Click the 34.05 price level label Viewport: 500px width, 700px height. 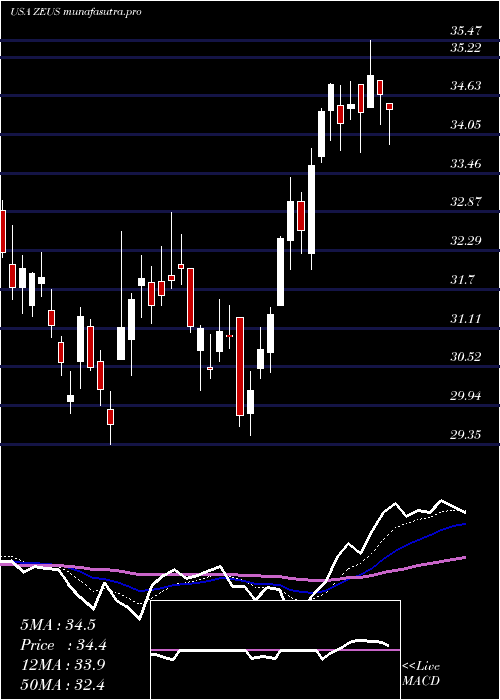pyautogui.click(x=466, y=125)
